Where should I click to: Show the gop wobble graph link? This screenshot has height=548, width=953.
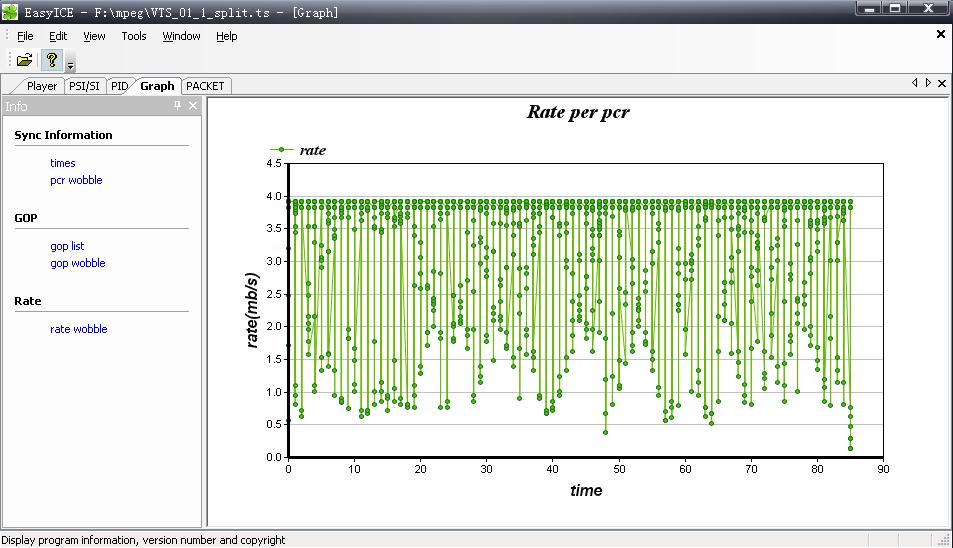77,263
